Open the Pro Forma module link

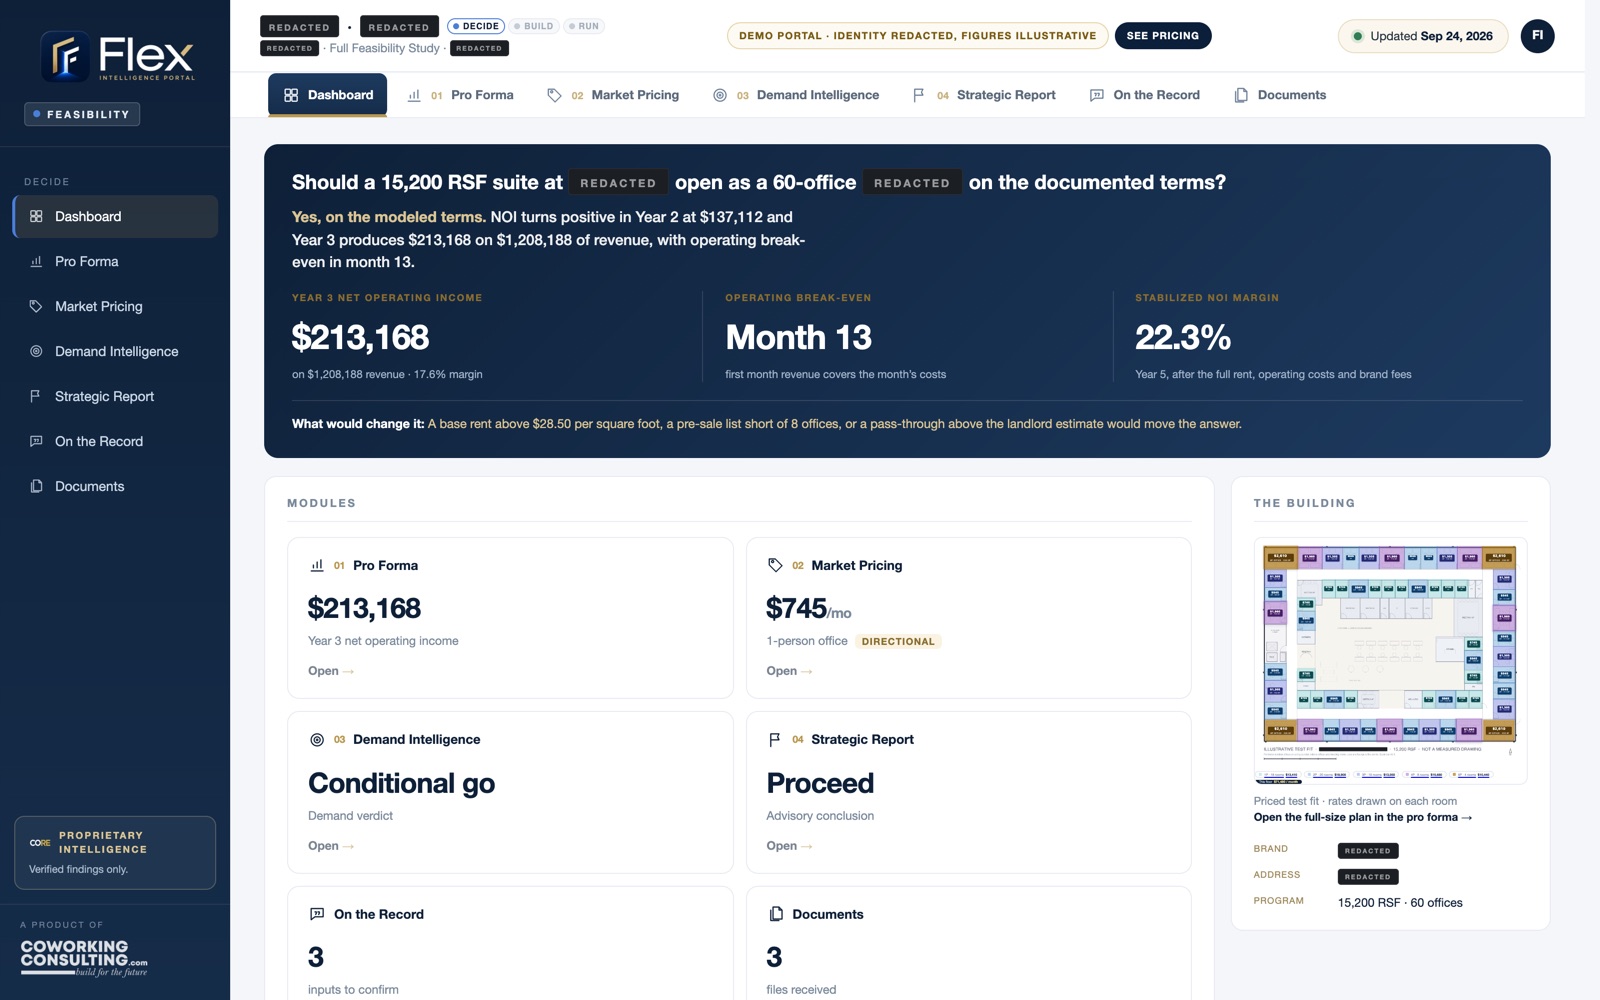coord(331,671)
